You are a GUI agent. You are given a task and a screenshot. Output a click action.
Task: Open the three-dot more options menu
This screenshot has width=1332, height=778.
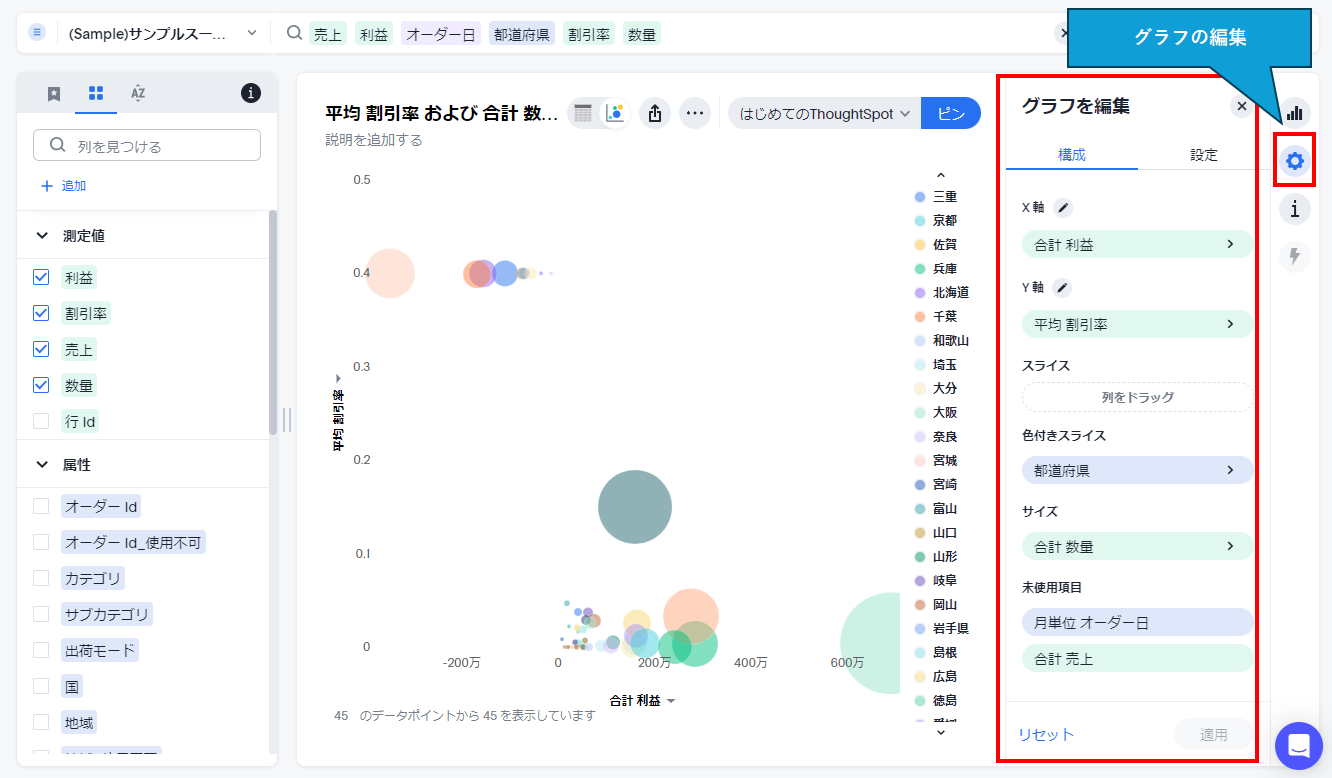[x=695, y=113]
